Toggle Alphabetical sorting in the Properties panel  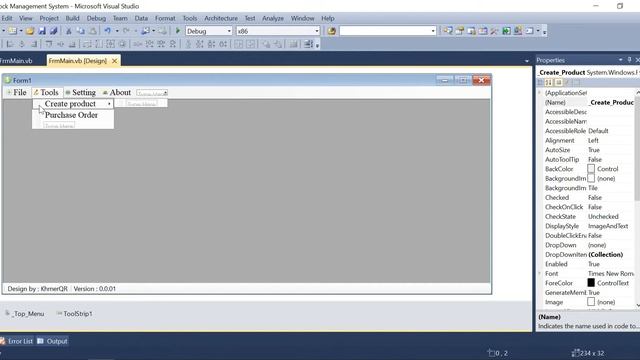(x=549, y=82)
